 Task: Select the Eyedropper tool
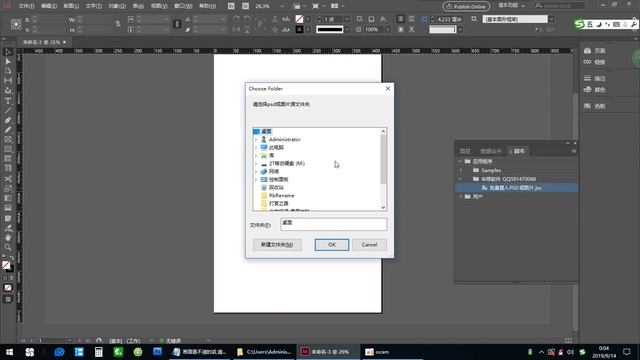tap(8, 228)
